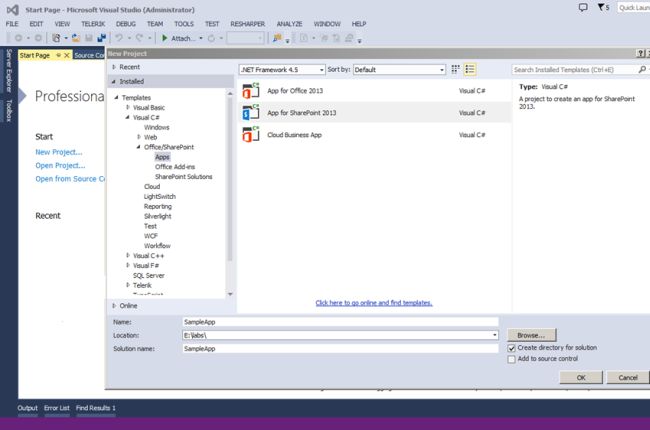Open the TELERIK menu

[93, 24]
